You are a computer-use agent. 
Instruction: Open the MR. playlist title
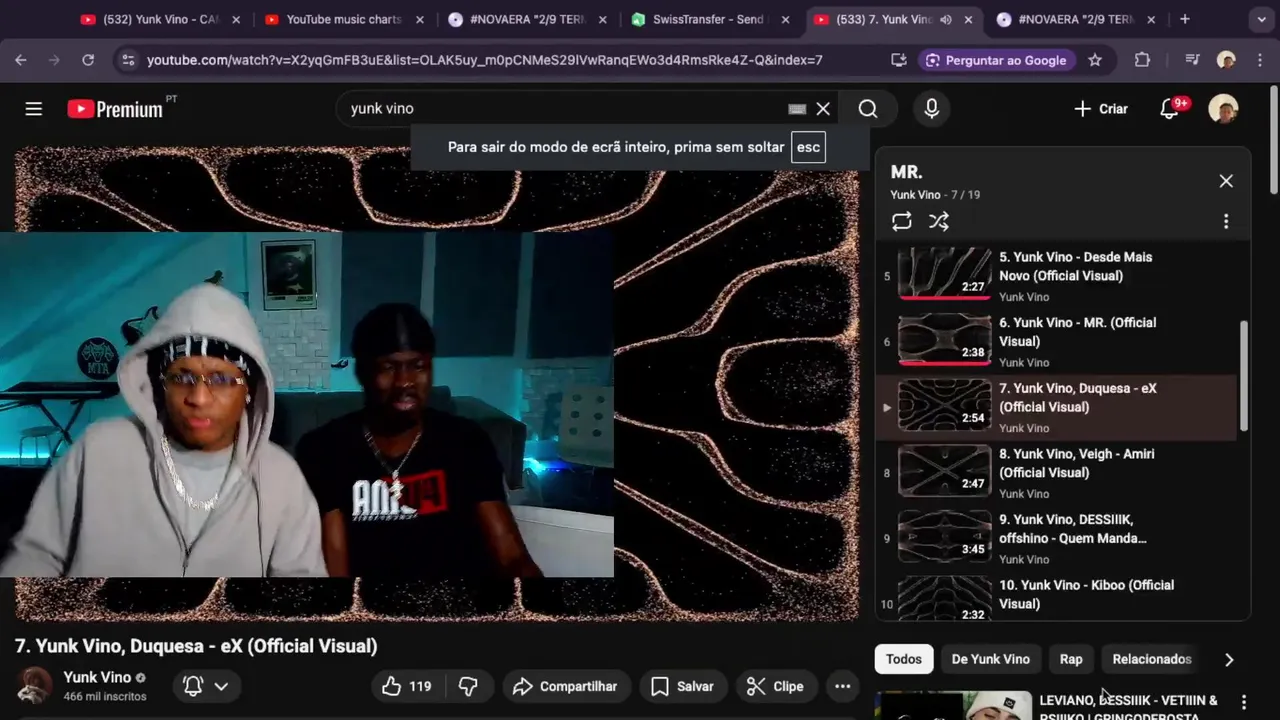pyautogui.click(x=907, y=172)
